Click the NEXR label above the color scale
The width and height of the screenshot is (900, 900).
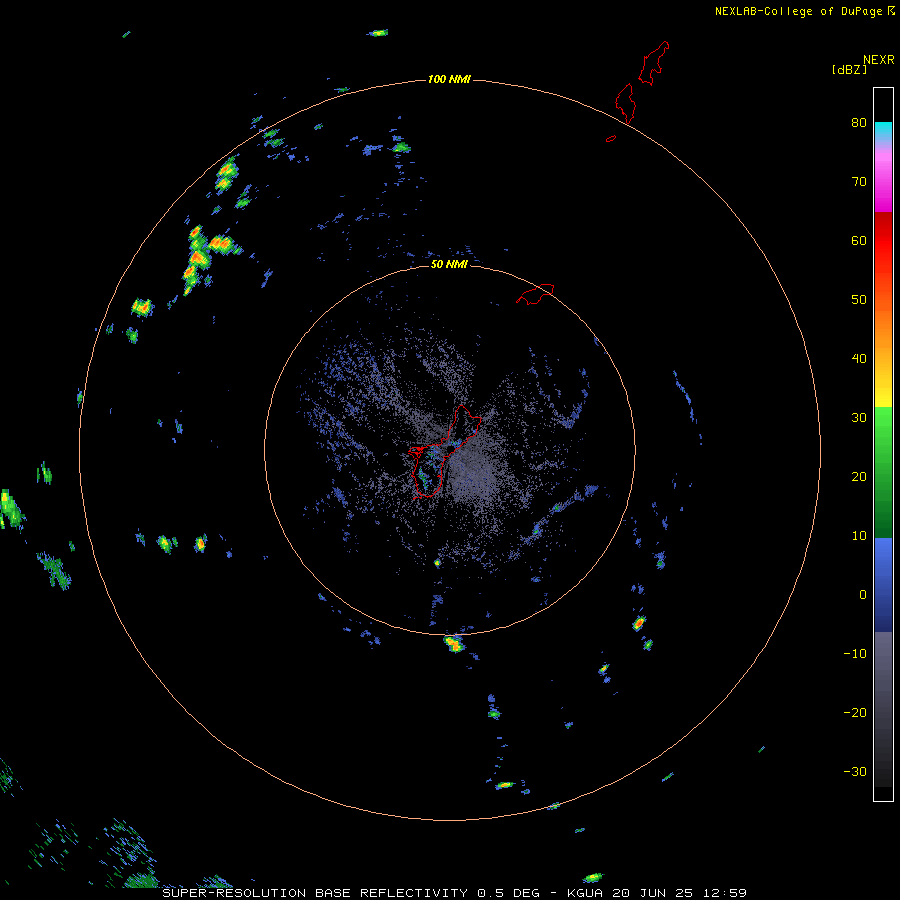point(879,60)
